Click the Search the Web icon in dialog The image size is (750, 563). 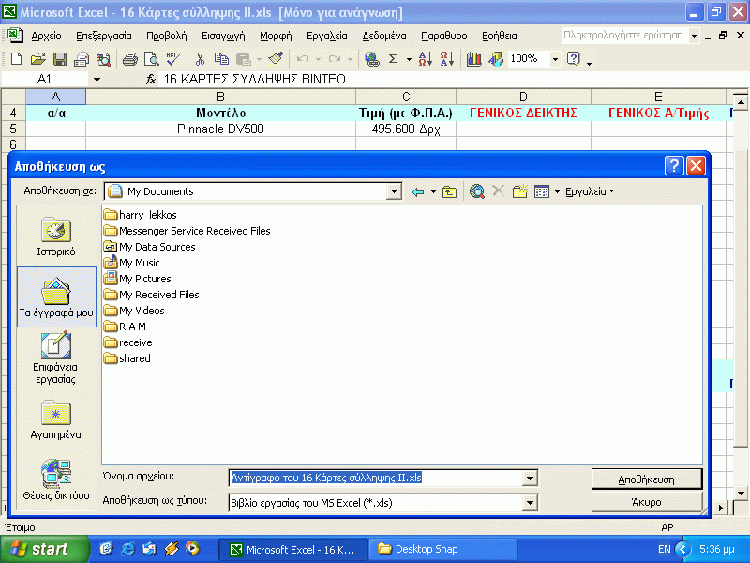(x=477, y=192)
